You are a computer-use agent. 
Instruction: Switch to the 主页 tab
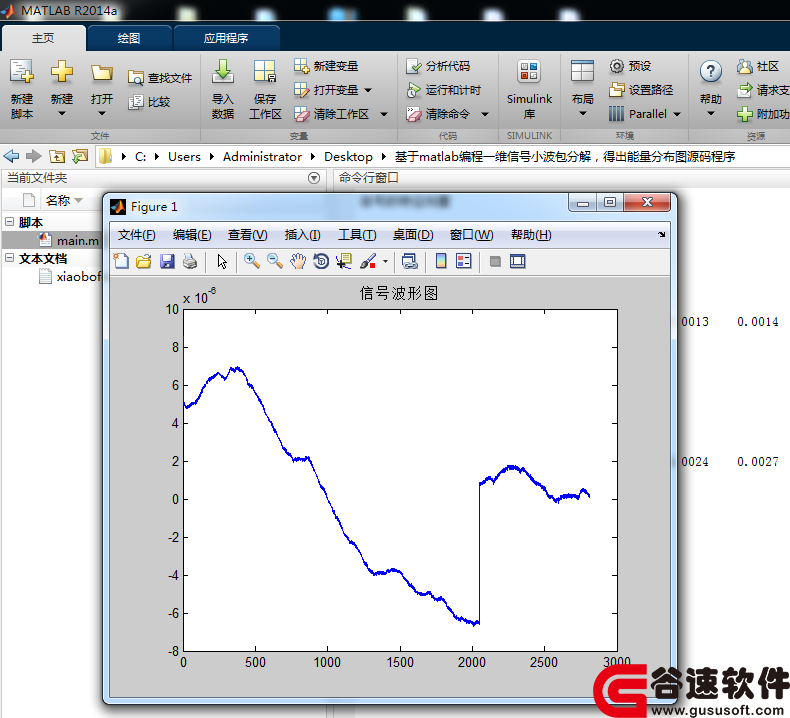[43, 38]
